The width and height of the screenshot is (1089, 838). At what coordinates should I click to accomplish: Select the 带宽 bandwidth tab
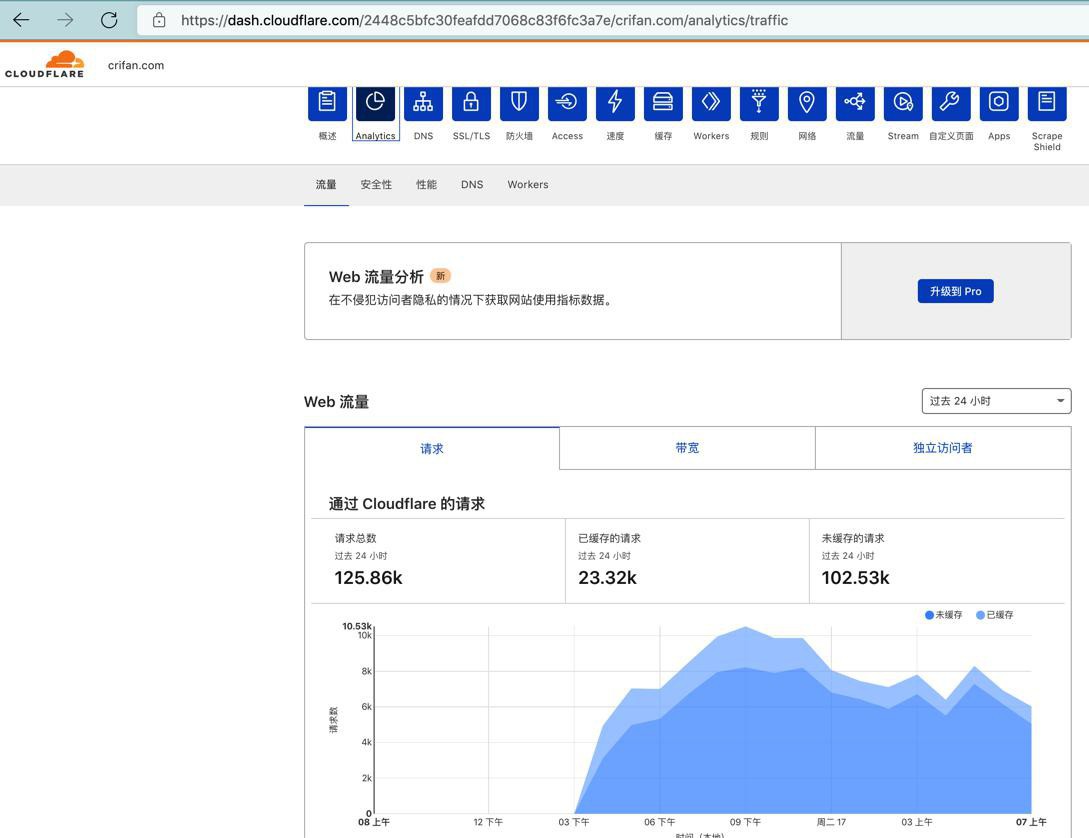pyautogui.click(x=687, y=448)
